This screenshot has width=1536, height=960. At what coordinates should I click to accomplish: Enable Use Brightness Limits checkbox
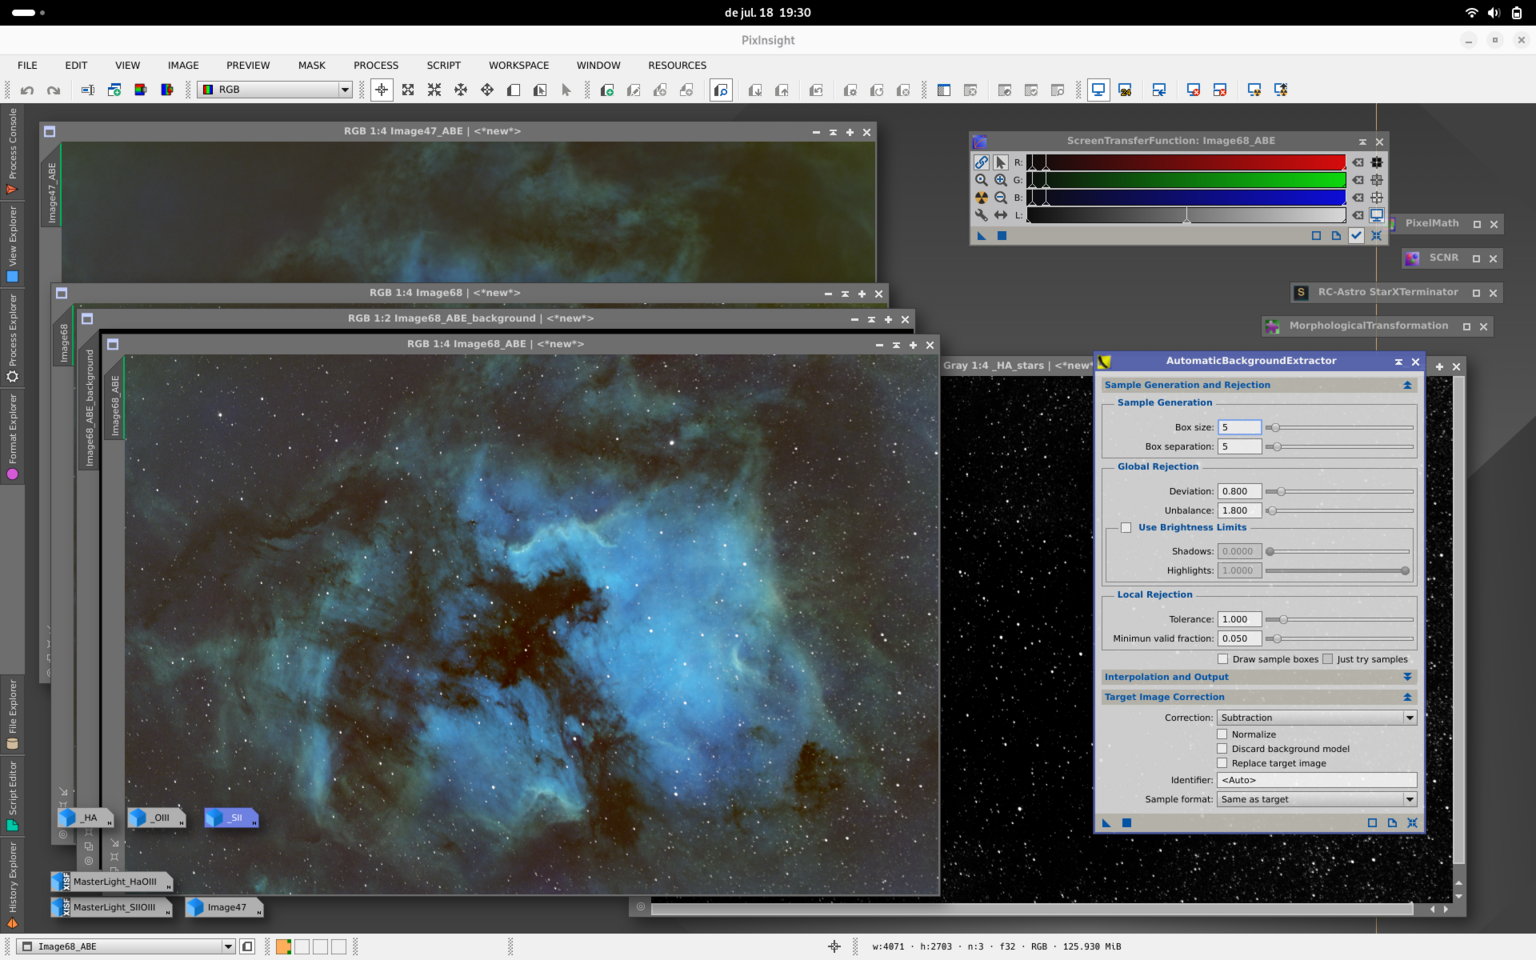[1126, 528]
